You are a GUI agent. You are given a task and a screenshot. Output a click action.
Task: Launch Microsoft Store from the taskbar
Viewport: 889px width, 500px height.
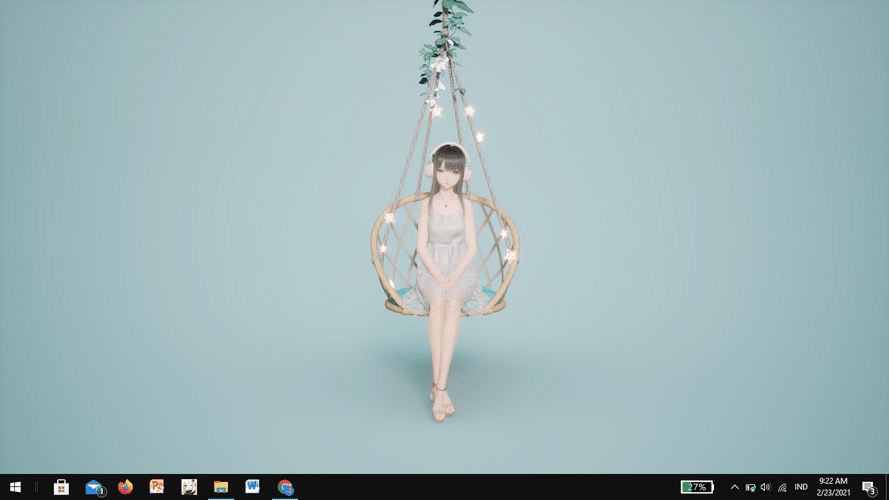(61, 487)
